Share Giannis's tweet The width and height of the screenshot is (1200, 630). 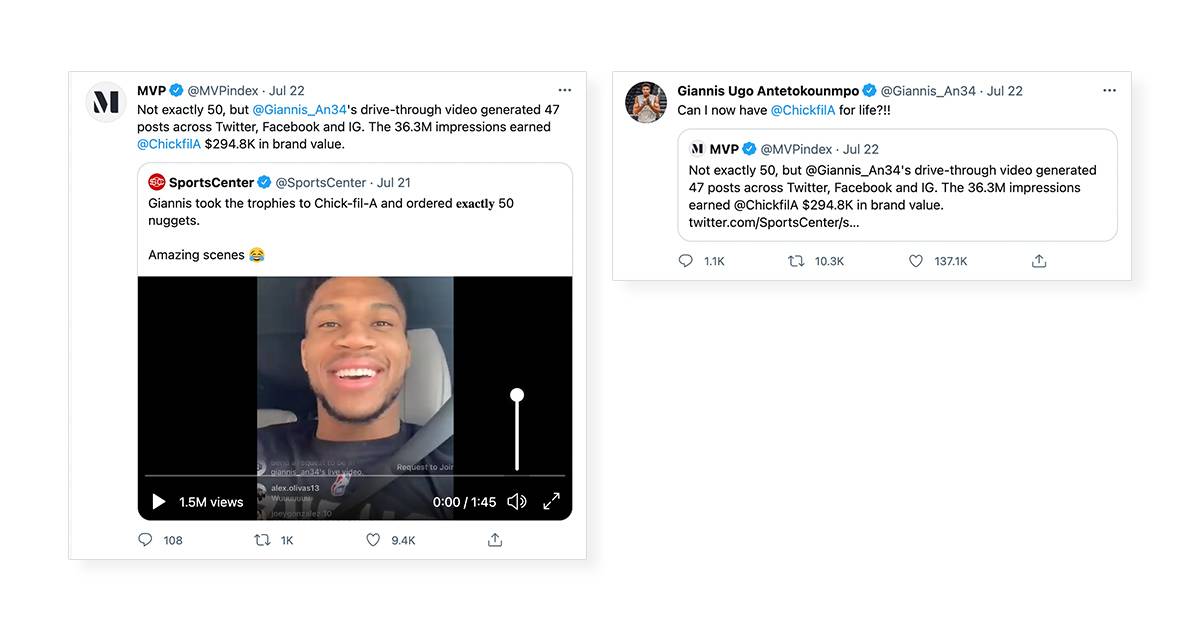click(1039, 261)
